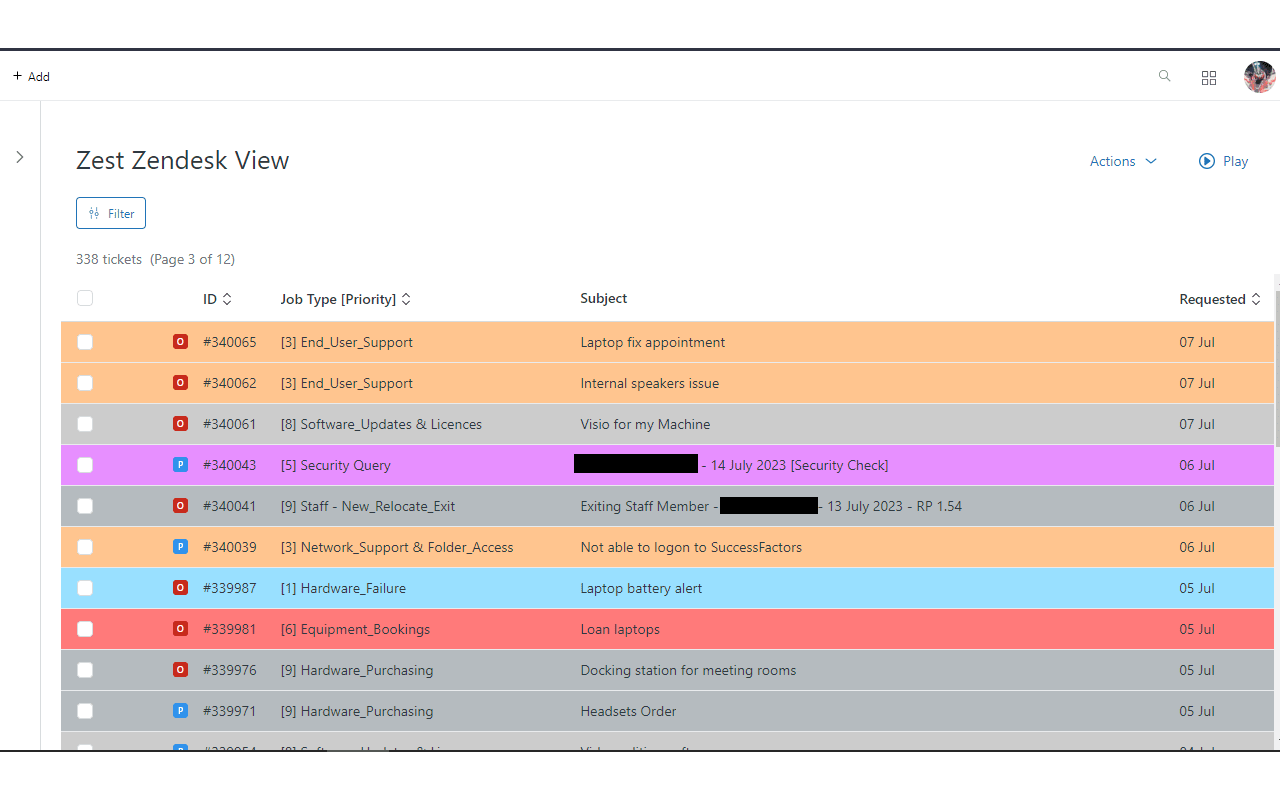Open ticket #339976 about docking stations
The width and height of the screenshot is (1280, 800).
[688, 670]
